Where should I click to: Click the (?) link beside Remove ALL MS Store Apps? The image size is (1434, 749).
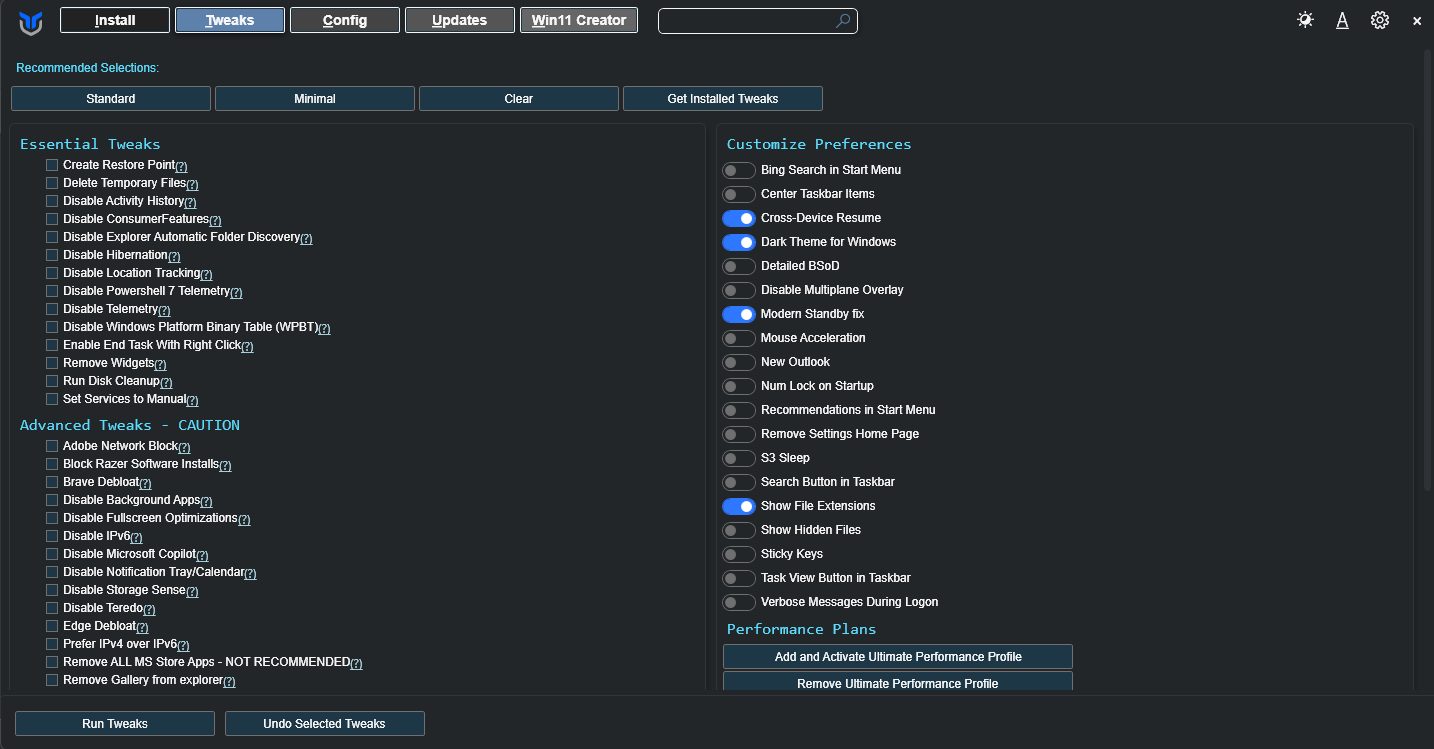coord(357,663)
